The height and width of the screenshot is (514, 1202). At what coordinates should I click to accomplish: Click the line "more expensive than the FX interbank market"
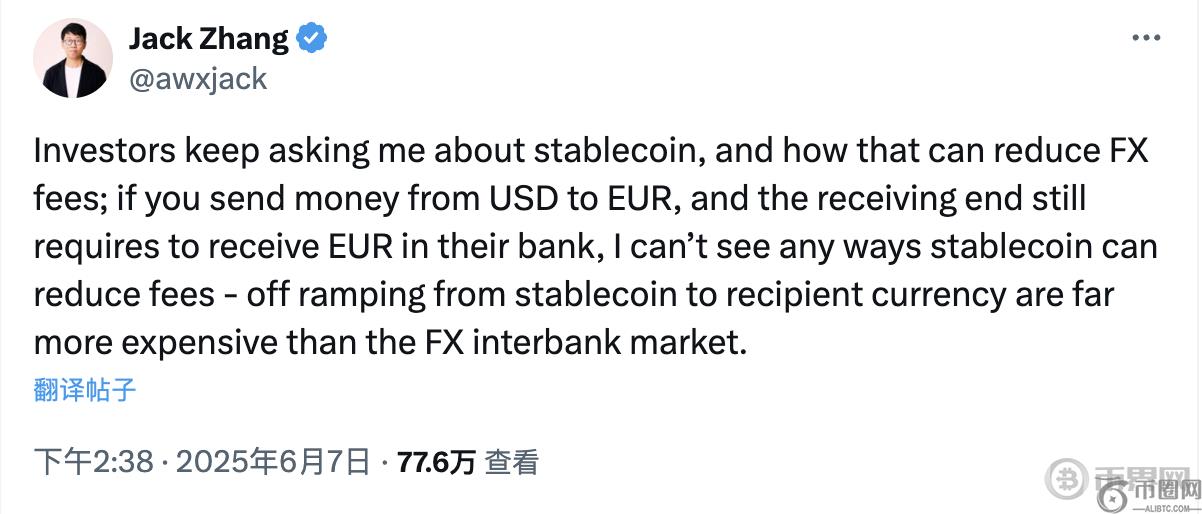pos(390,342)
